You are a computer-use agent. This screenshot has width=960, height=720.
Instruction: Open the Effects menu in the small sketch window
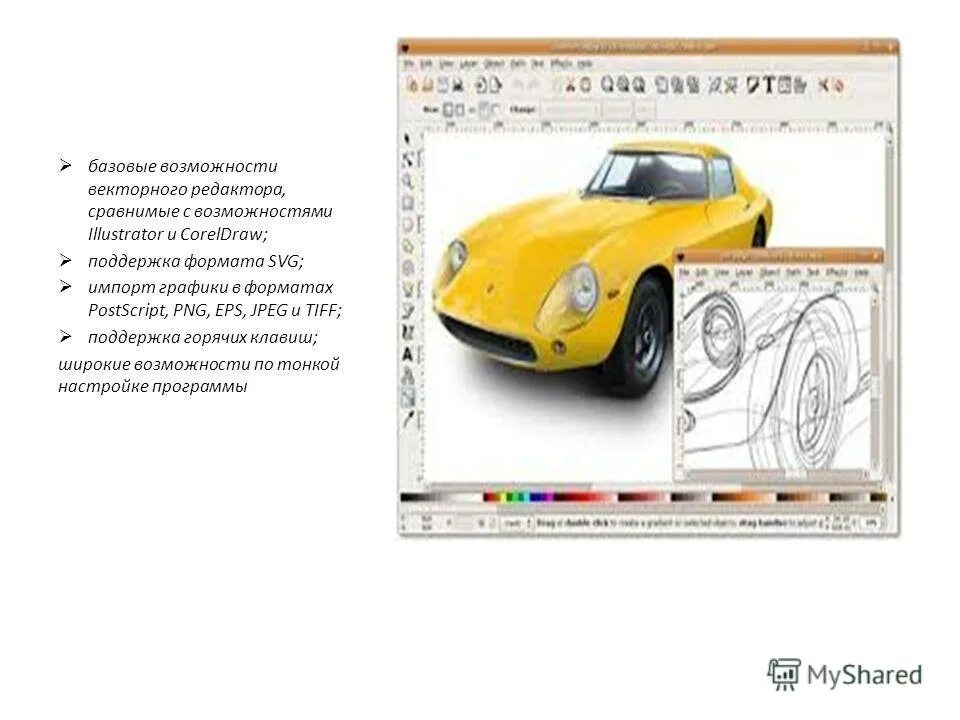click(836, 272)
